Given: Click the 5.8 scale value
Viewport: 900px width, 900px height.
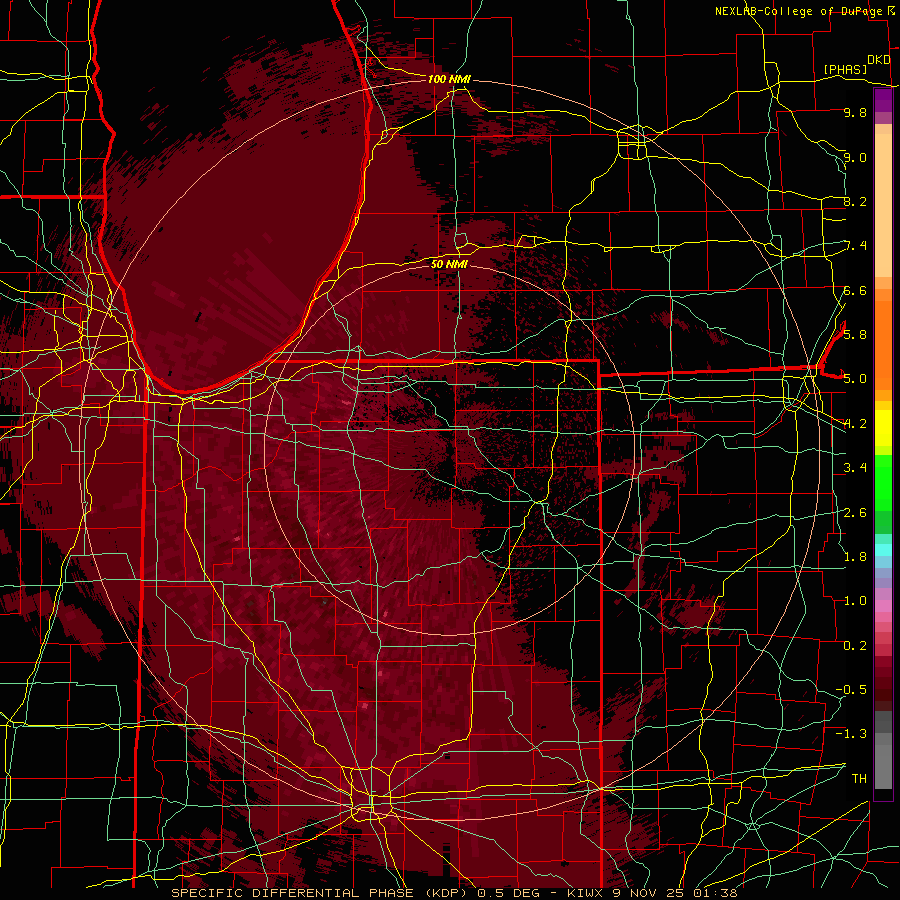Looking at the screenshot, I should (855, 334).
